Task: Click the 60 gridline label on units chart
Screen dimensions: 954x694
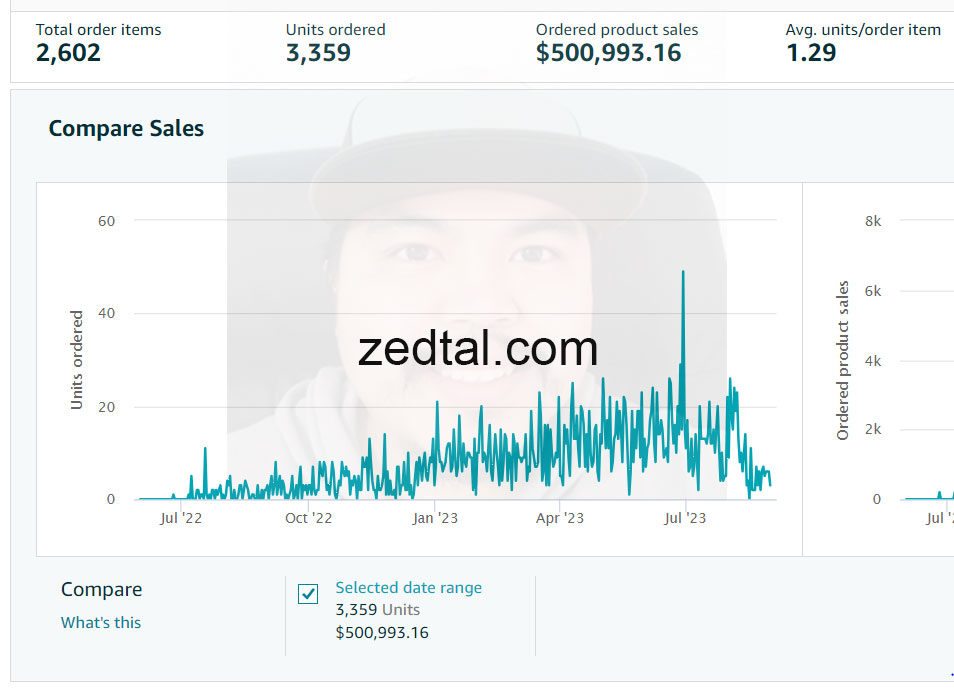Action: 107,221
